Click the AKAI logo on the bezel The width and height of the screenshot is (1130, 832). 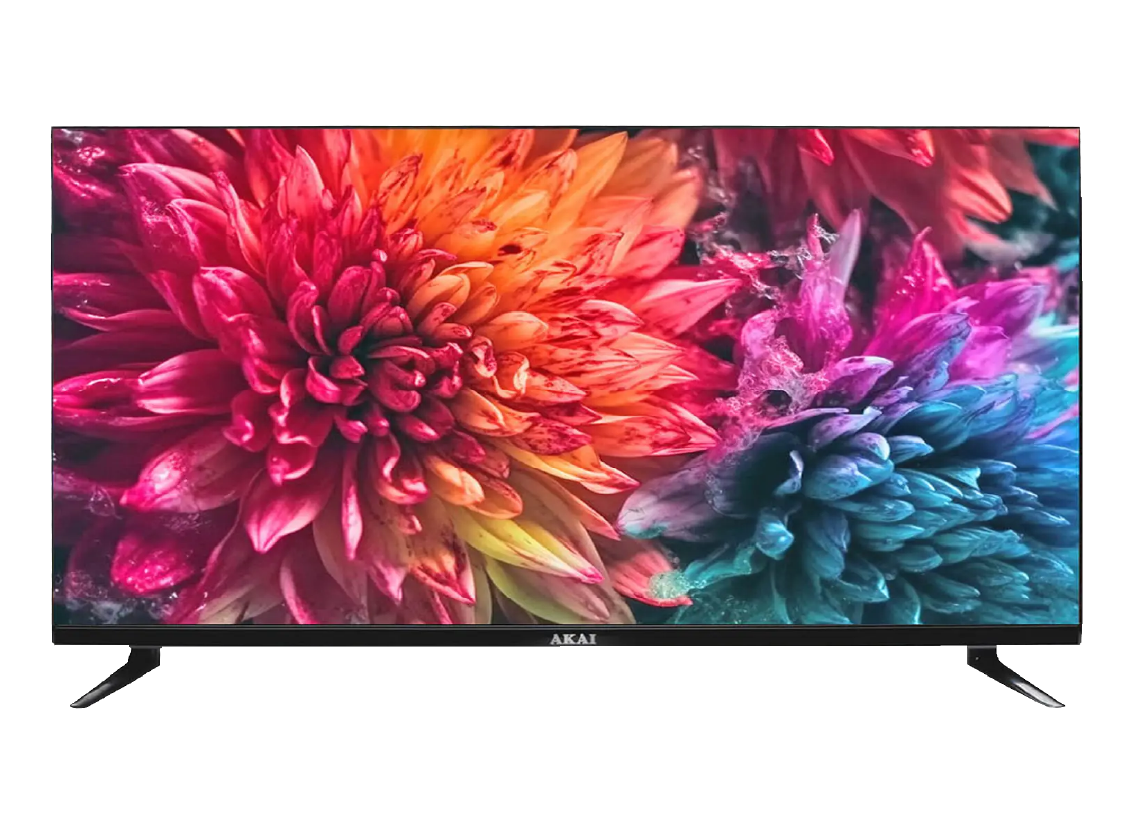572,639
